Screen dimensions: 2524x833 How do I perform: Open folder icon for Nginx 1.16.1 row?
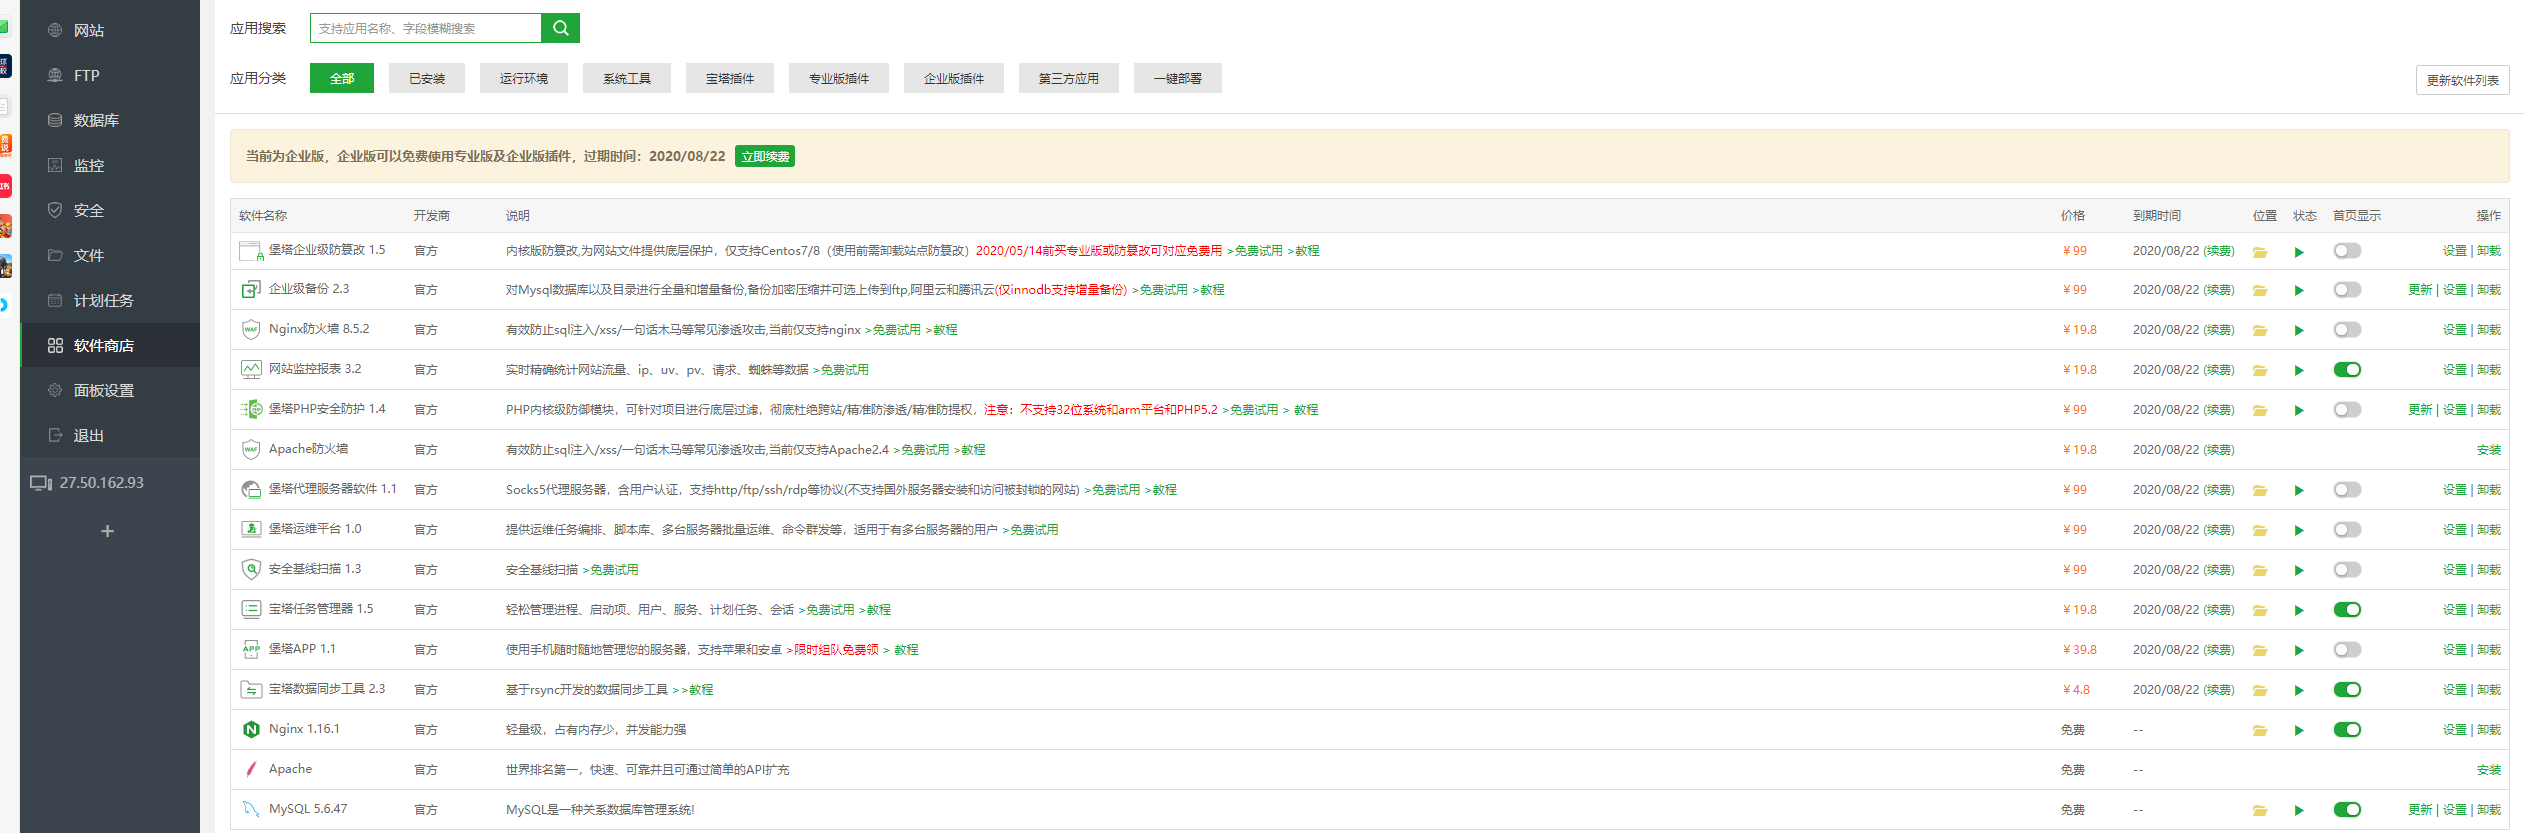(2260, 731)
